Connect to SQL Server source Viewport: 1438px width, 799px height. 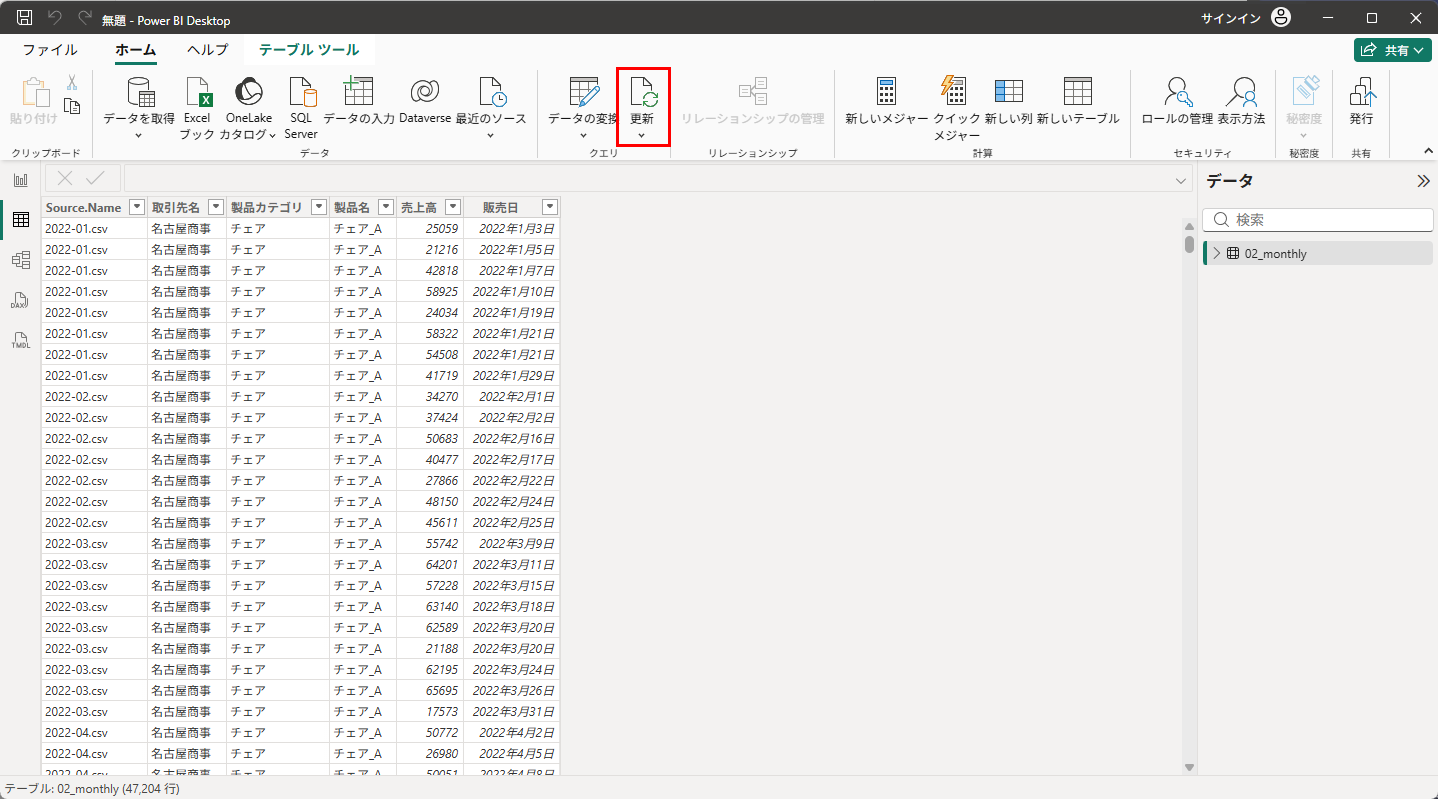tap(301, 108)
